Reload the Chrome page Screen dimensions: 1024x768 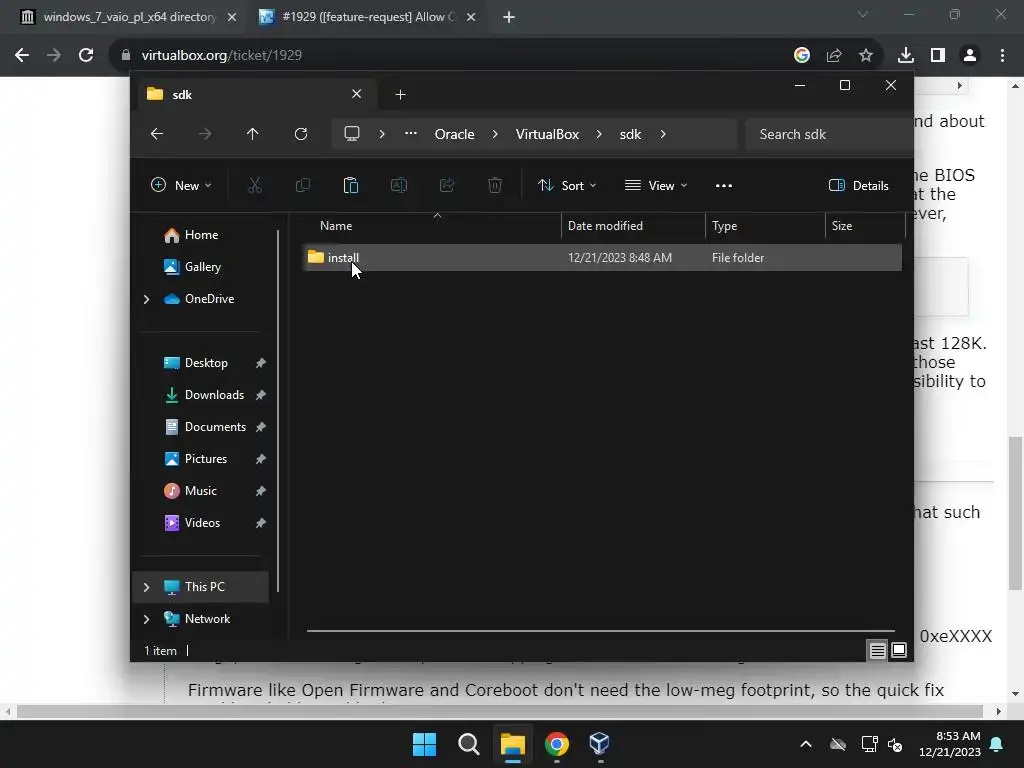click(86, 56)
